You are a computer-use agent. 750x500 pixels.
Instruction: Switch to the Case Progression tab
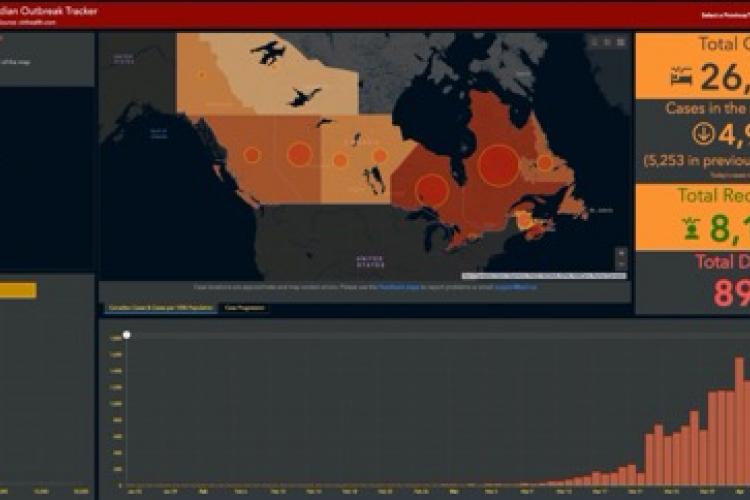244,308
